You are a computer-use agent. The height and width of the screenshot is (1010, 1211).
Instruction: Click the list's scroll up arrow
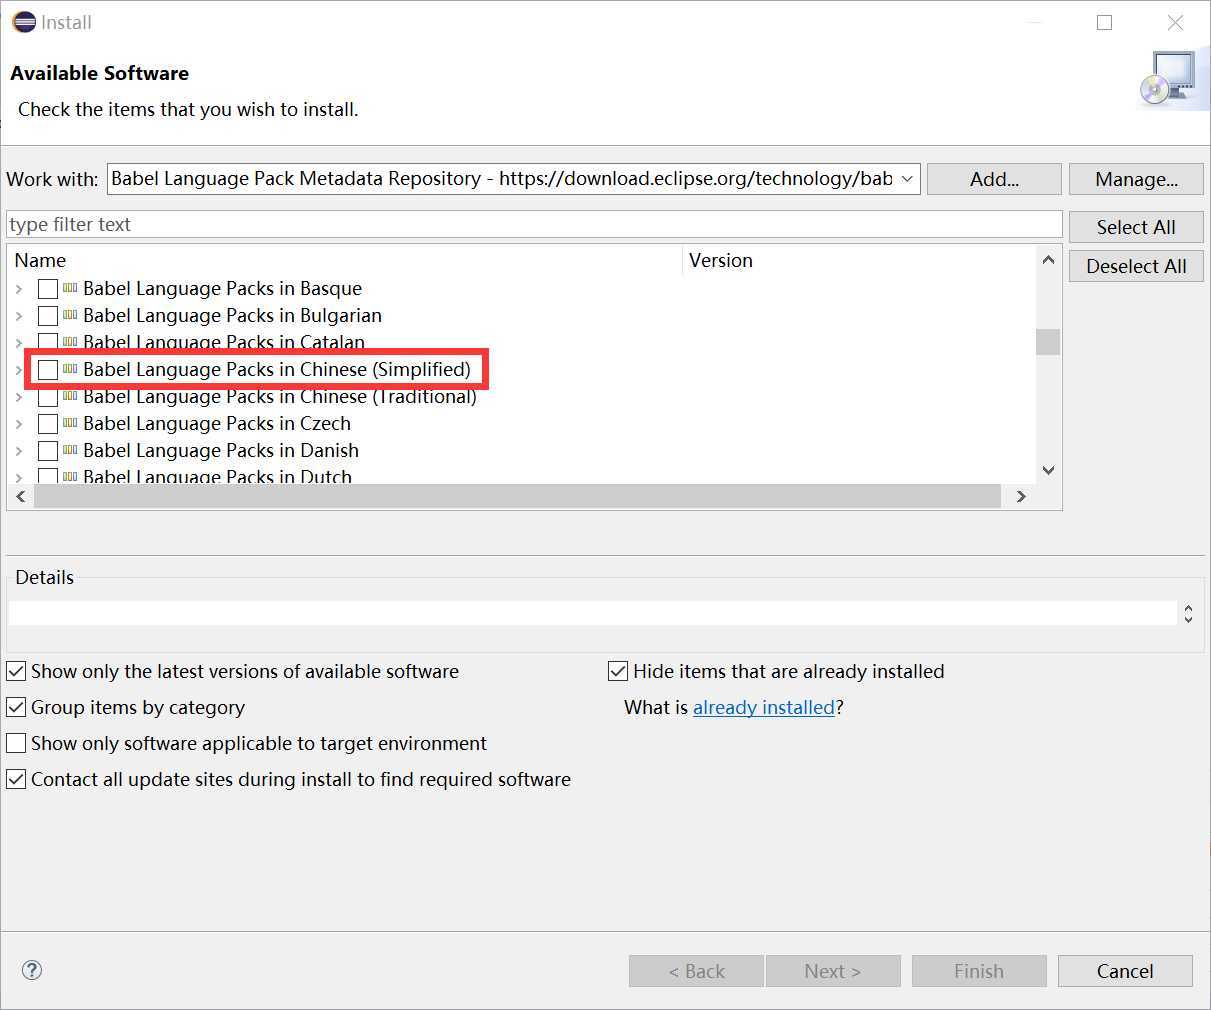click(1048, 260)
